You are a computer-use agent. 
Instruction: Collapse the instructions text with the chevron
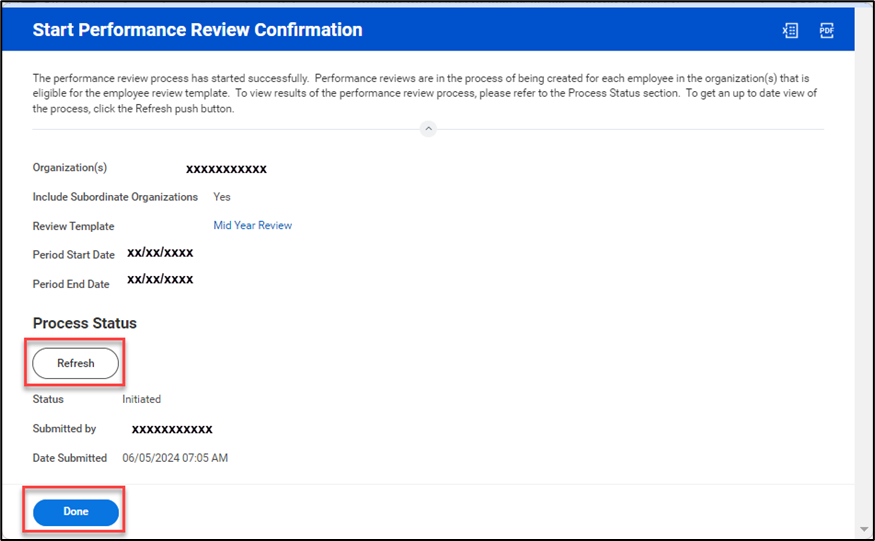[x=428, y=129]
